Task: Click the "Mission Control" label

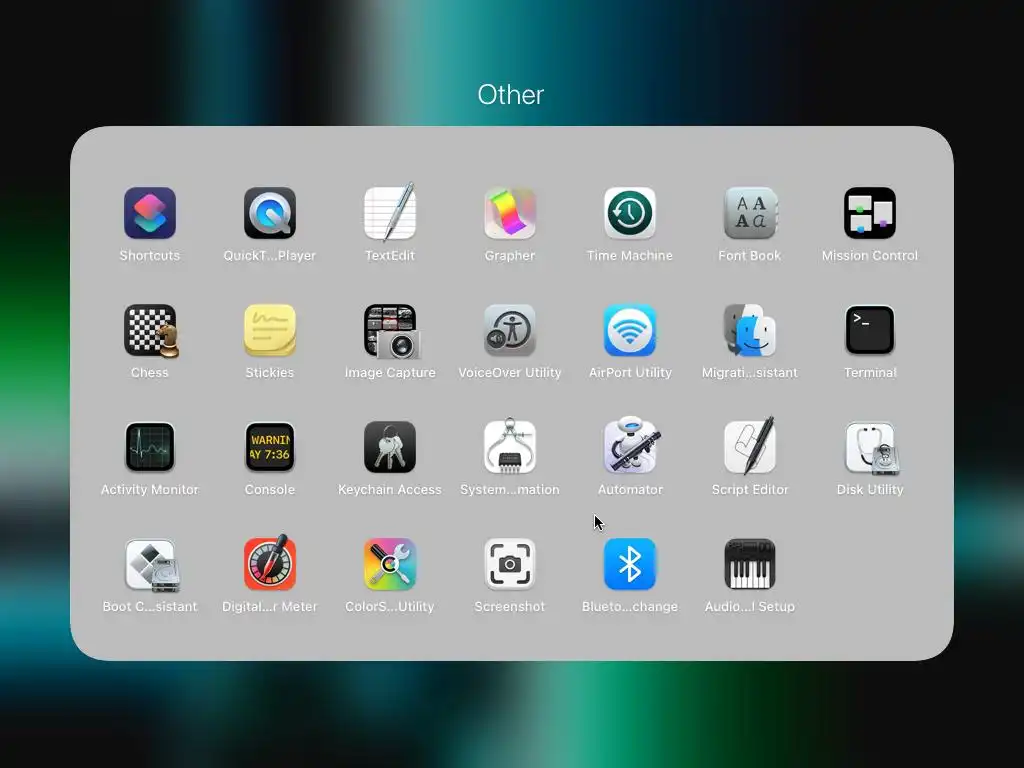Action: coord(870,255)
